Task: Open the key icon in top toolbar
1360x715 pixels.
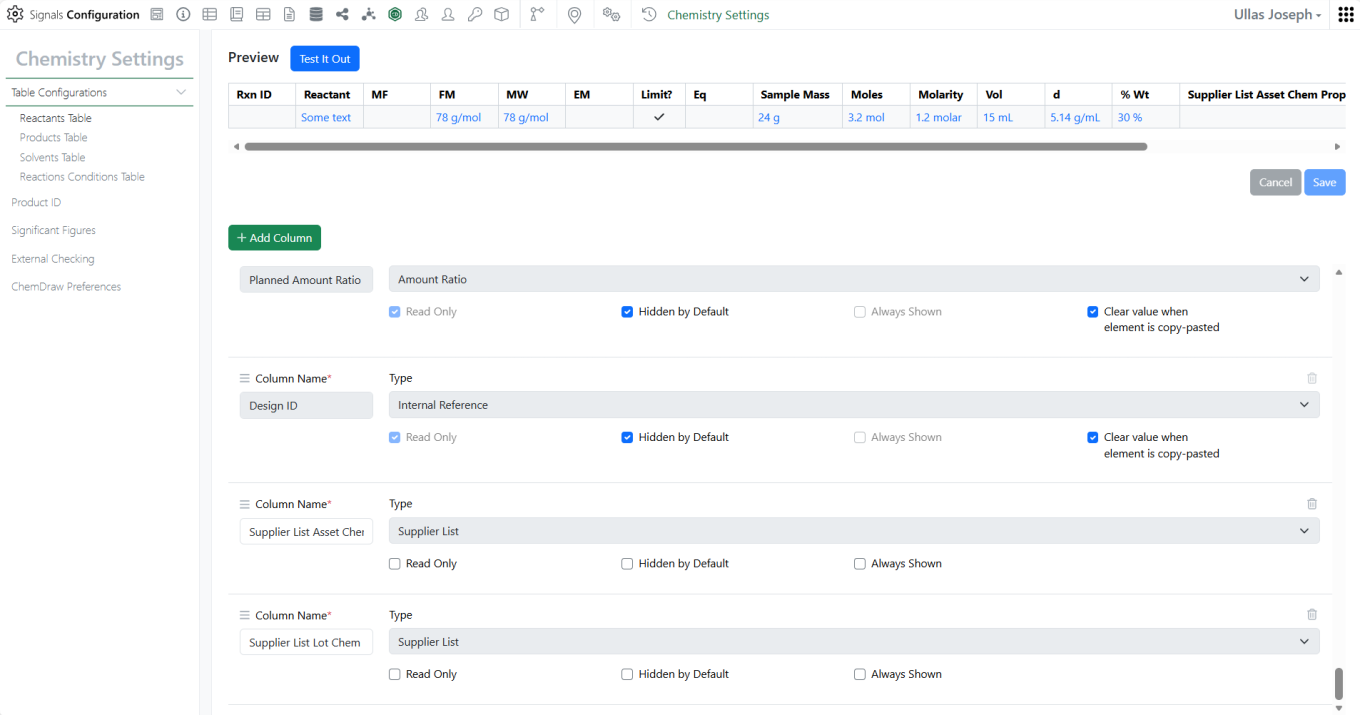Action: 475,15
